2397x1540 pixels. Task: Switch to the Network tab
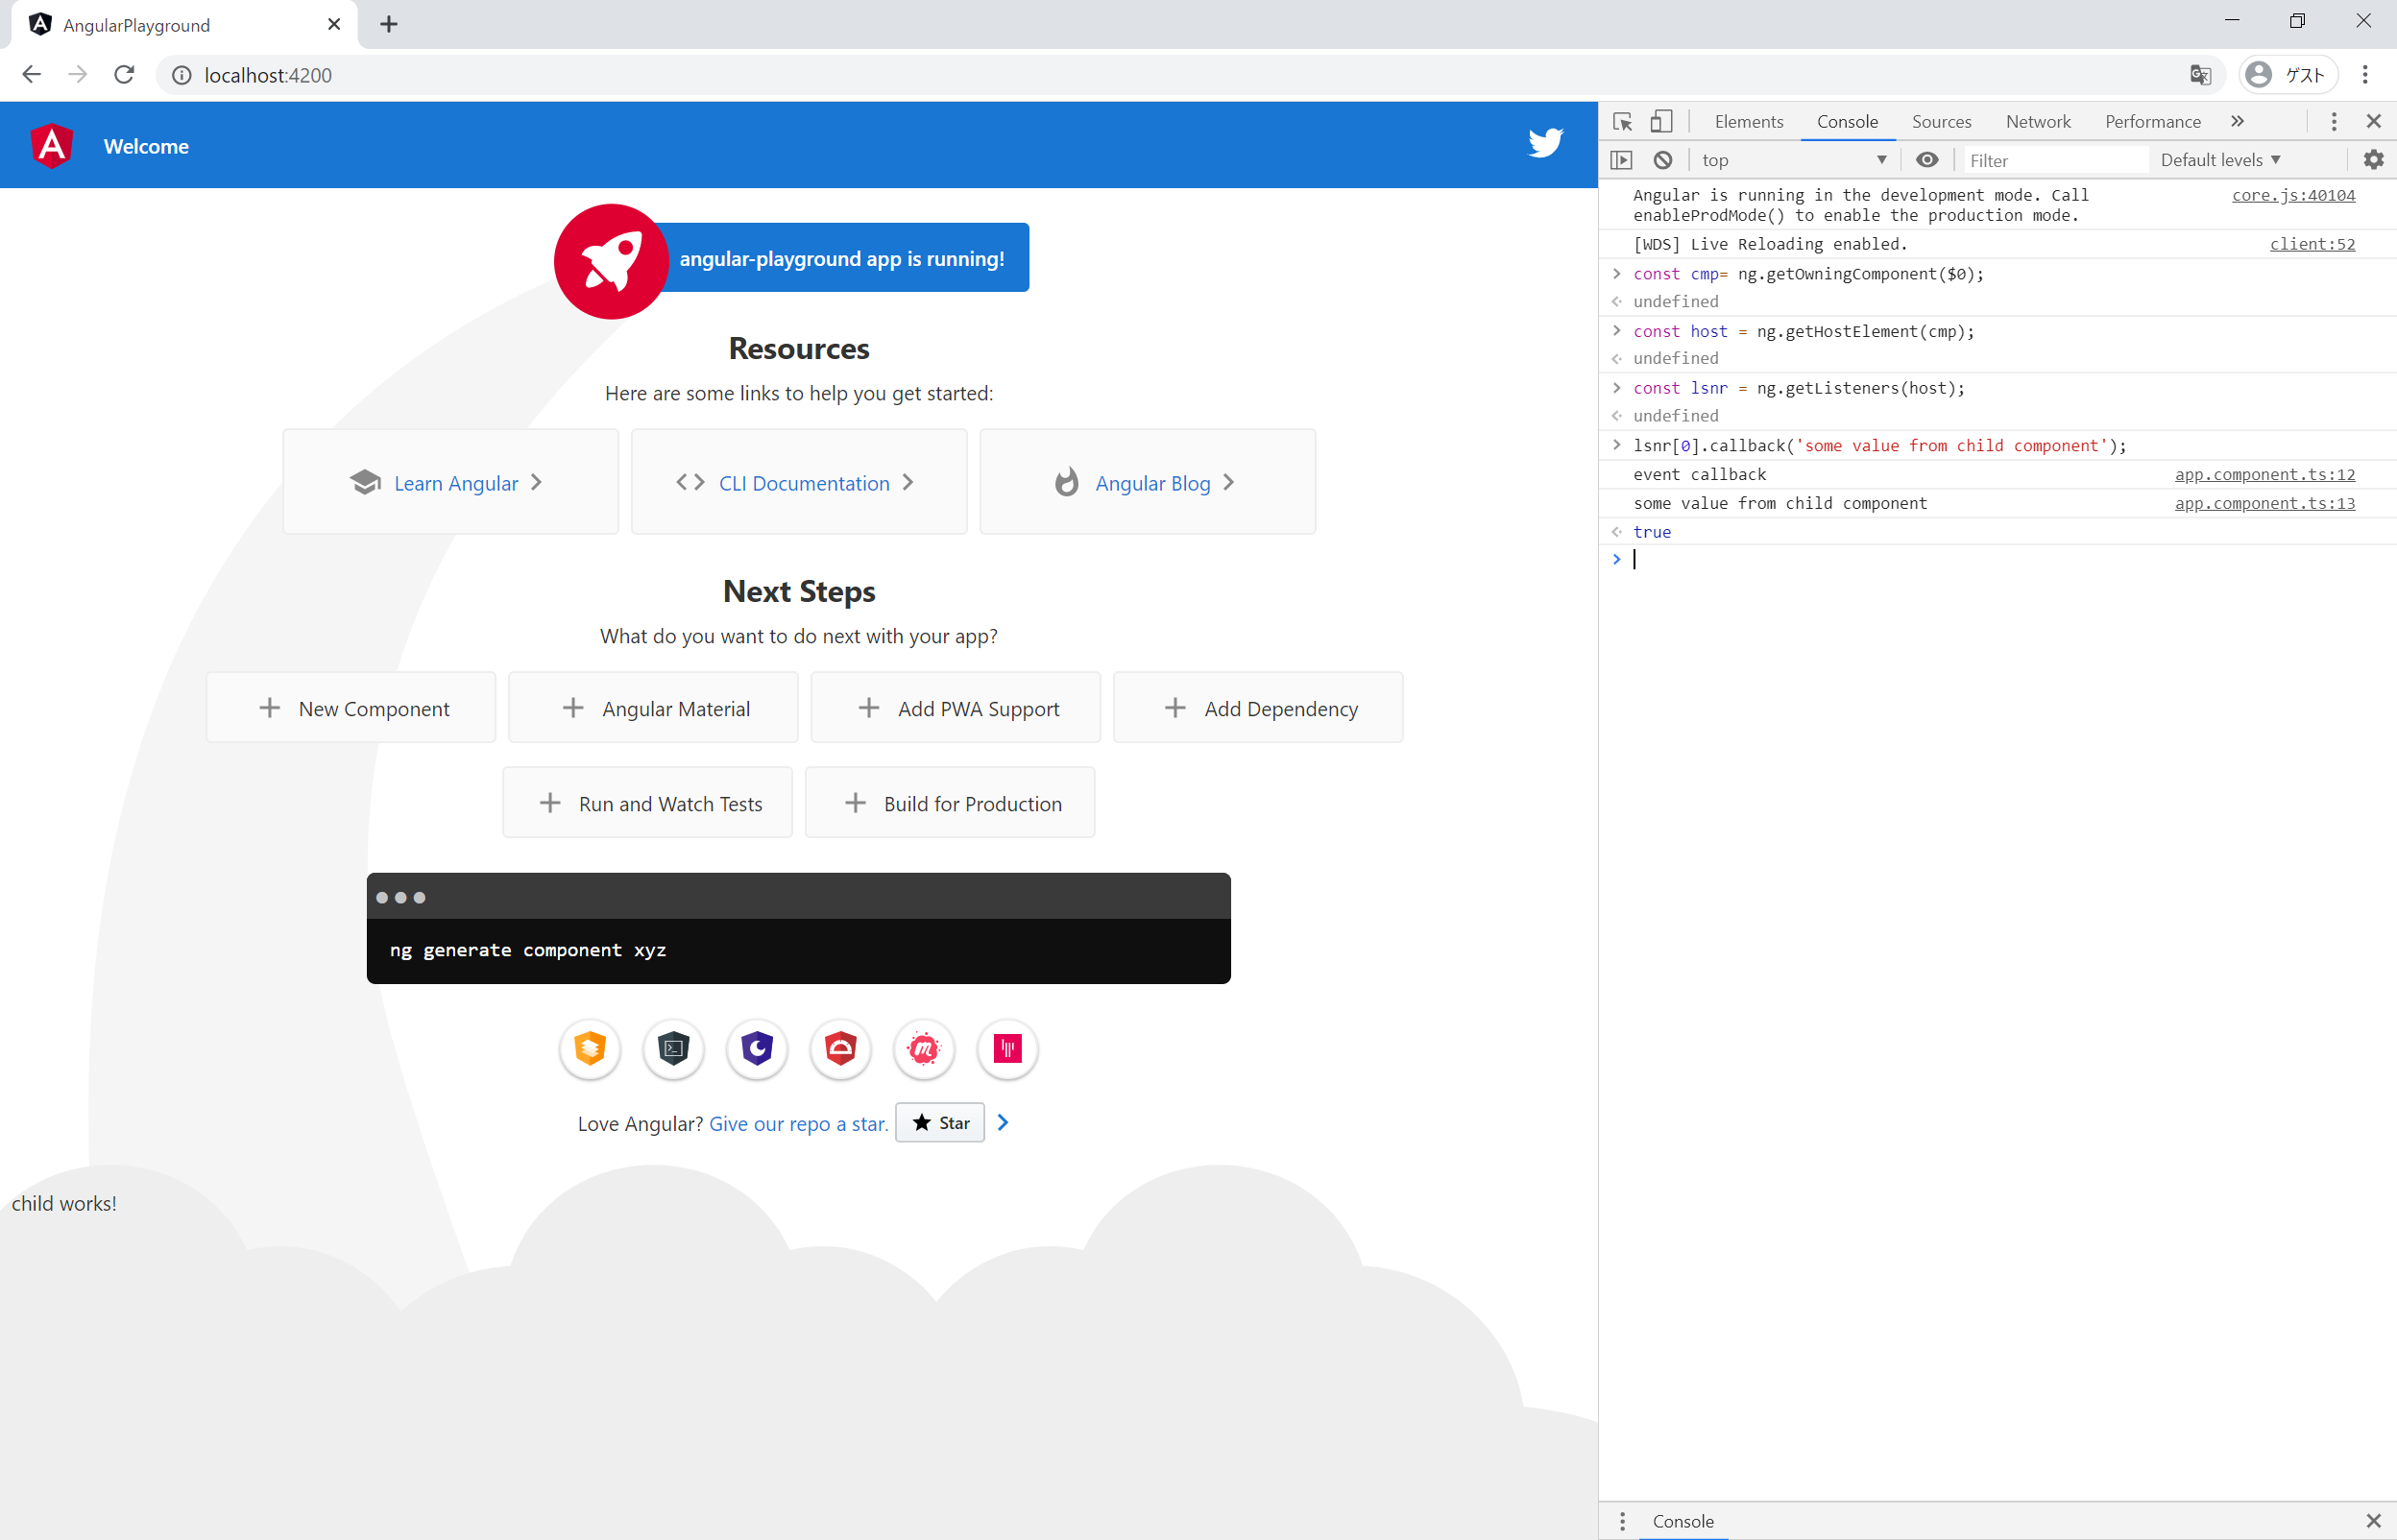(2038, 122)
